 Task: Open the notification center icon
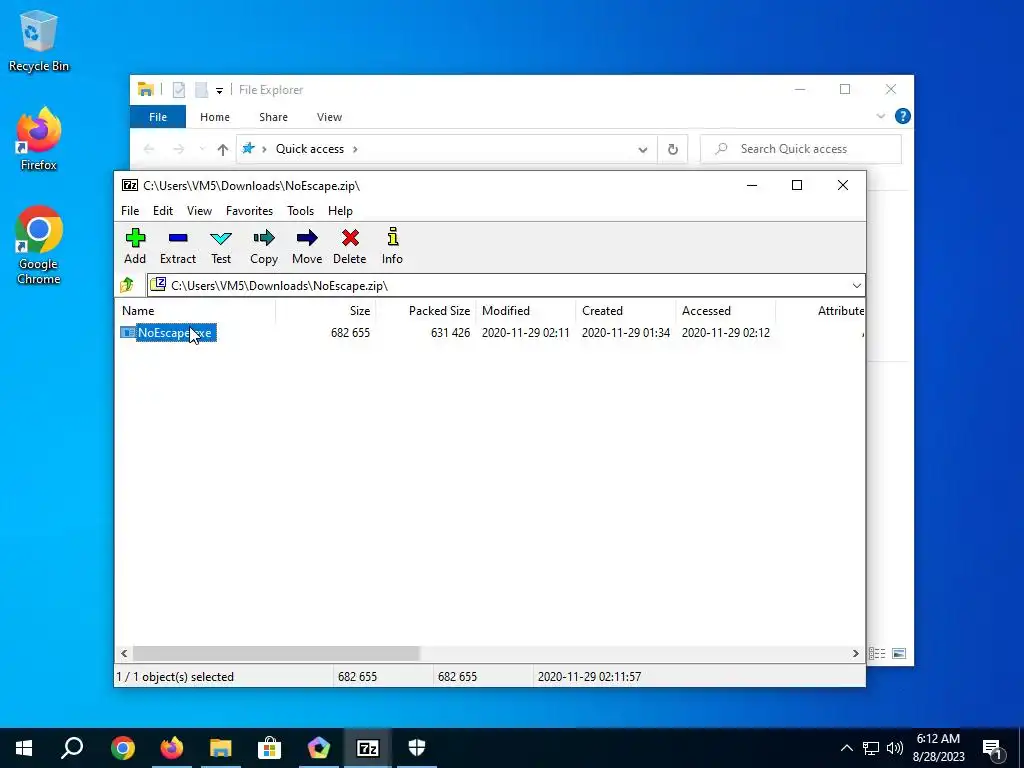coord(993,749)
